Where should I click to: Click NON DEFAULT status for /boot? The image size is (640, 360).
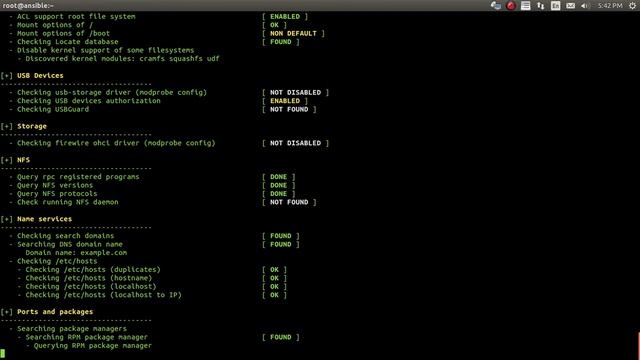point(293,33)
